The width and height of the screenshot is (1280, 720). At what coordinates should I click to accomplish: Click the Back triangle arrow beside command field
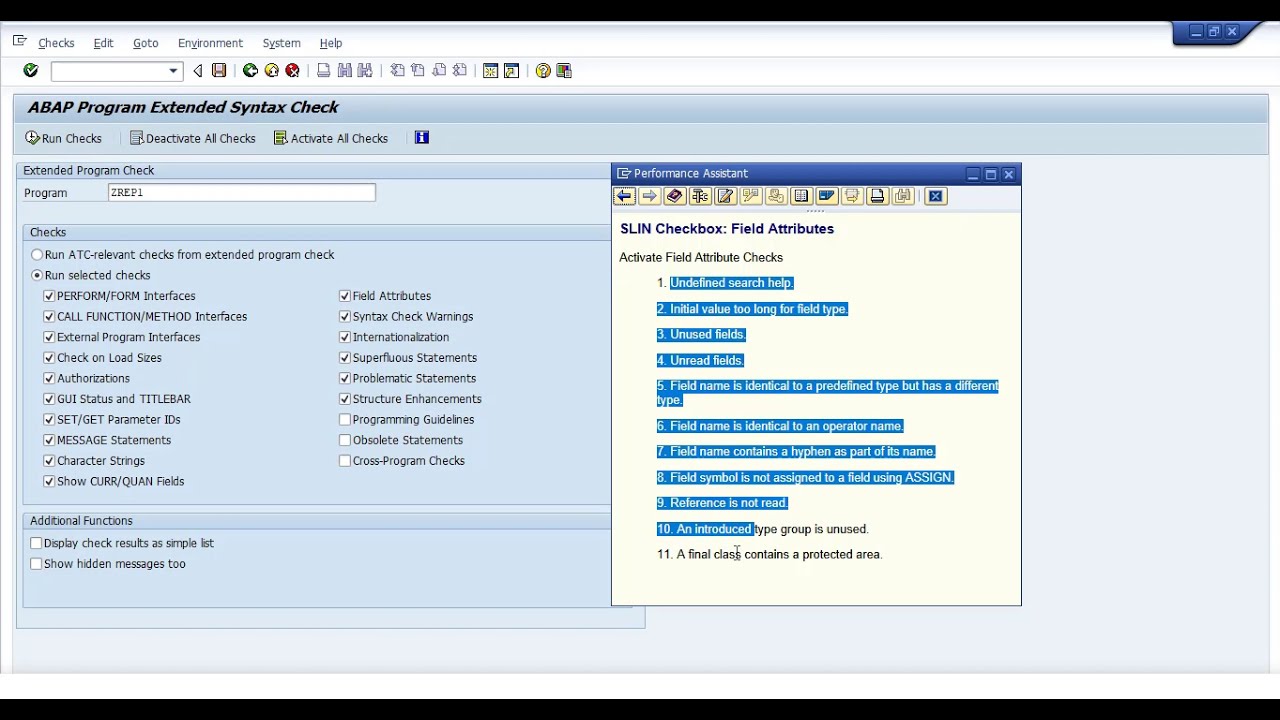point(198,71)
